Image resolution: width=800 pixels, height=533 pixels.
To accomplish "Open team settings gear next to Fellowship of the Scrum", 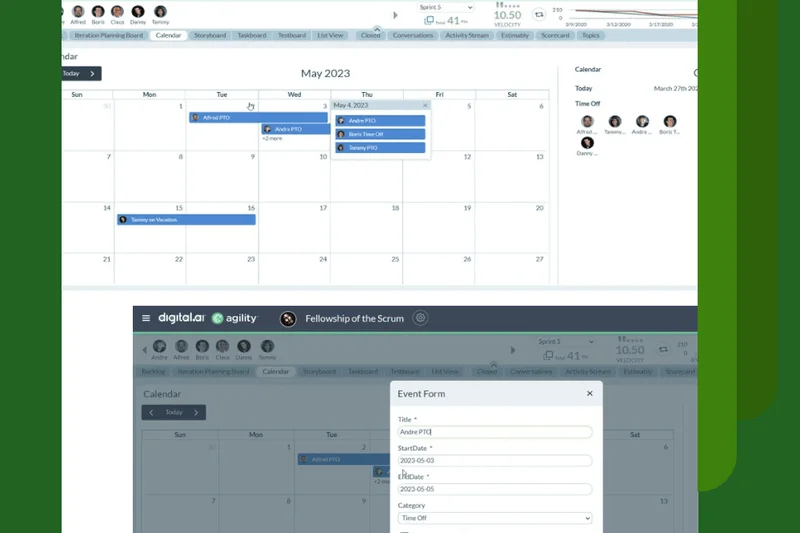I will tap(420, 318).
